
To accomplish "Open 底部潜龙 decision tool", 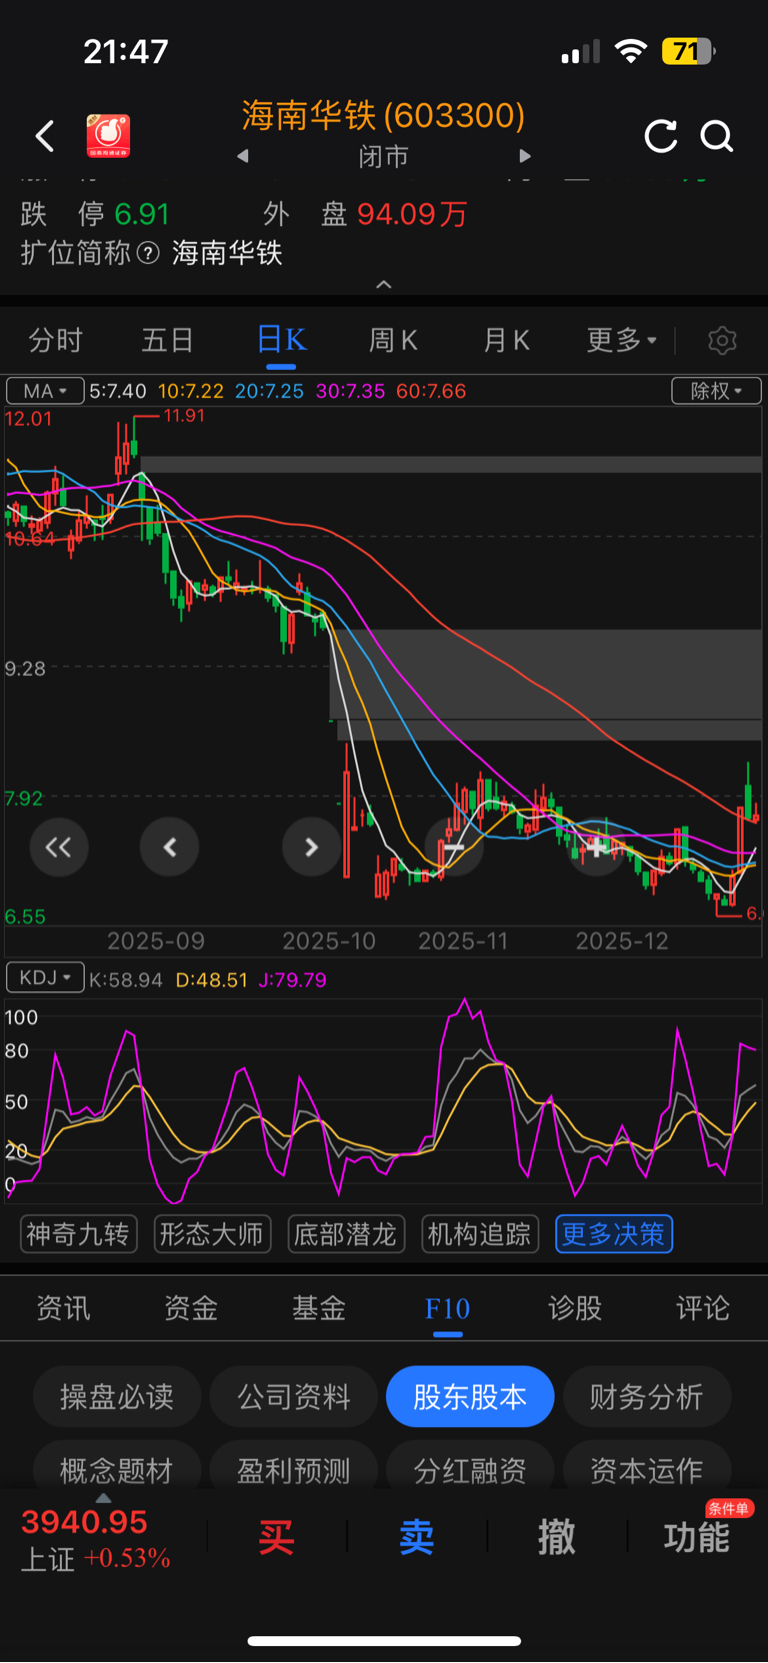I will pos(345,1235).
